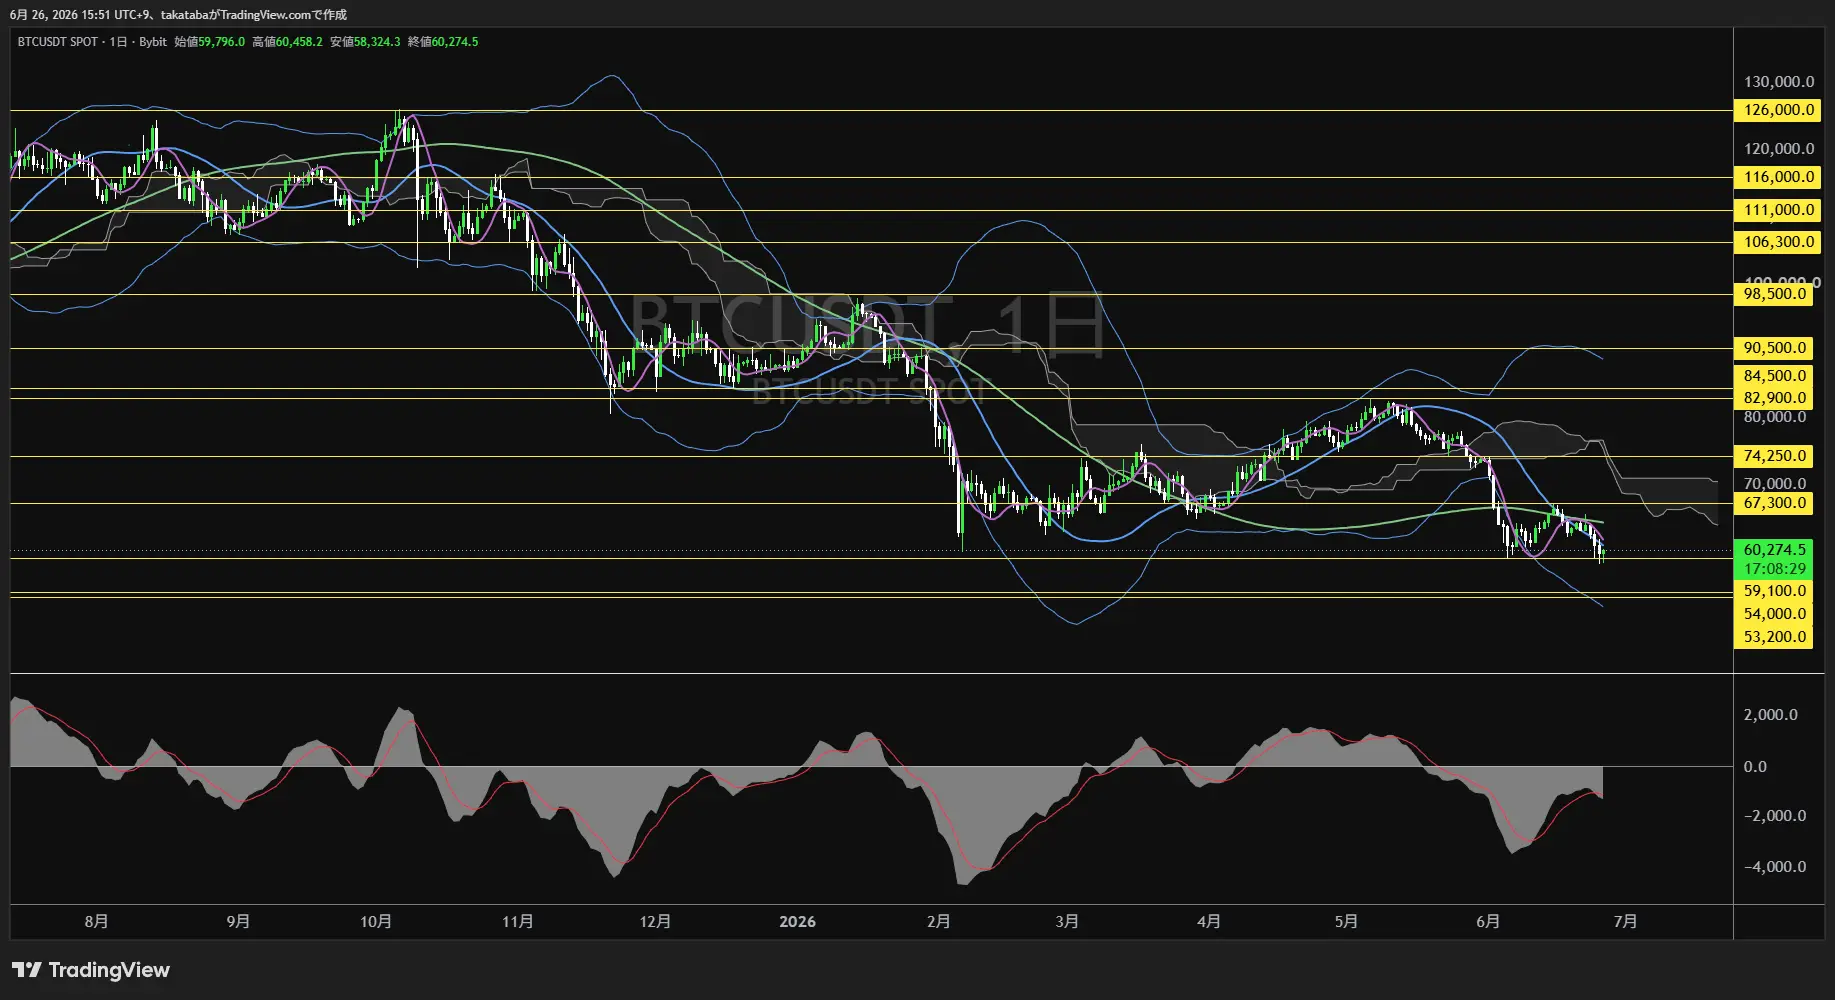
Task: Click the 7月 label on the time axis
Action: pyautogui.click(x=1625, y=922)
